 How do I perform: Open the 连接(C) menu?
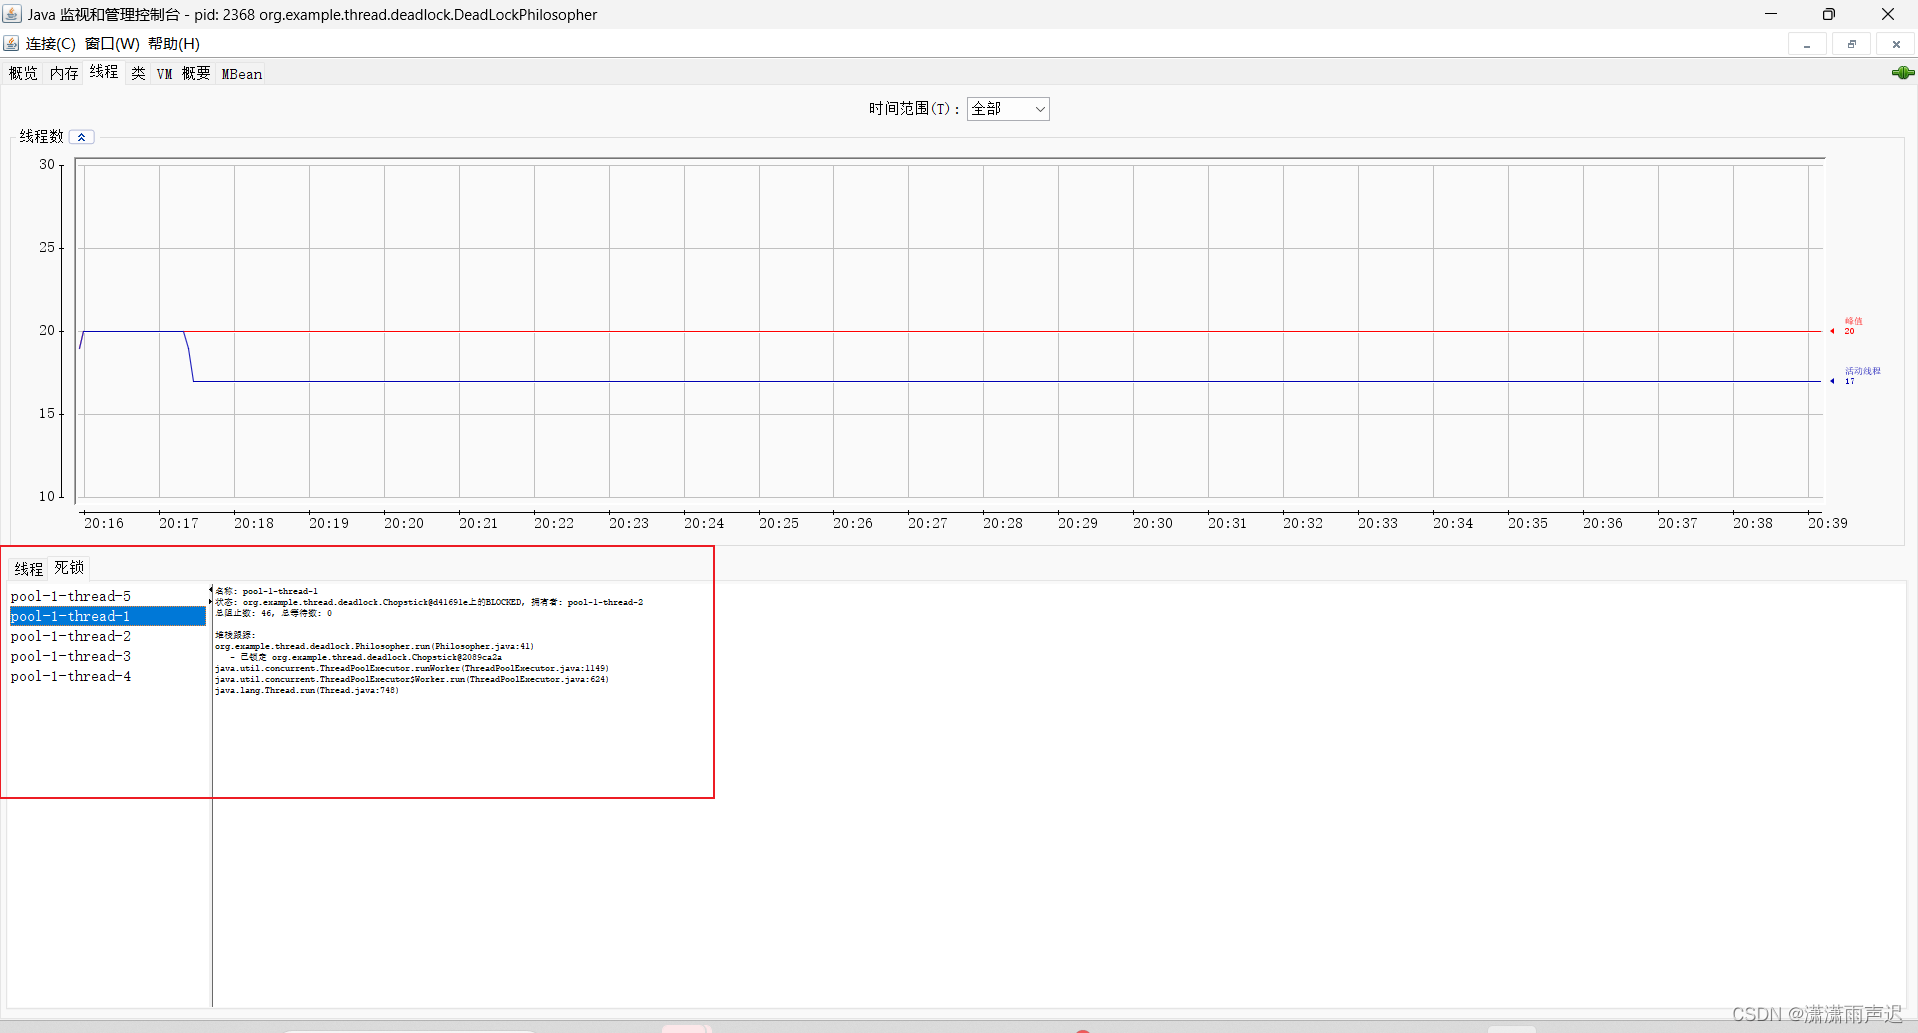50,44
